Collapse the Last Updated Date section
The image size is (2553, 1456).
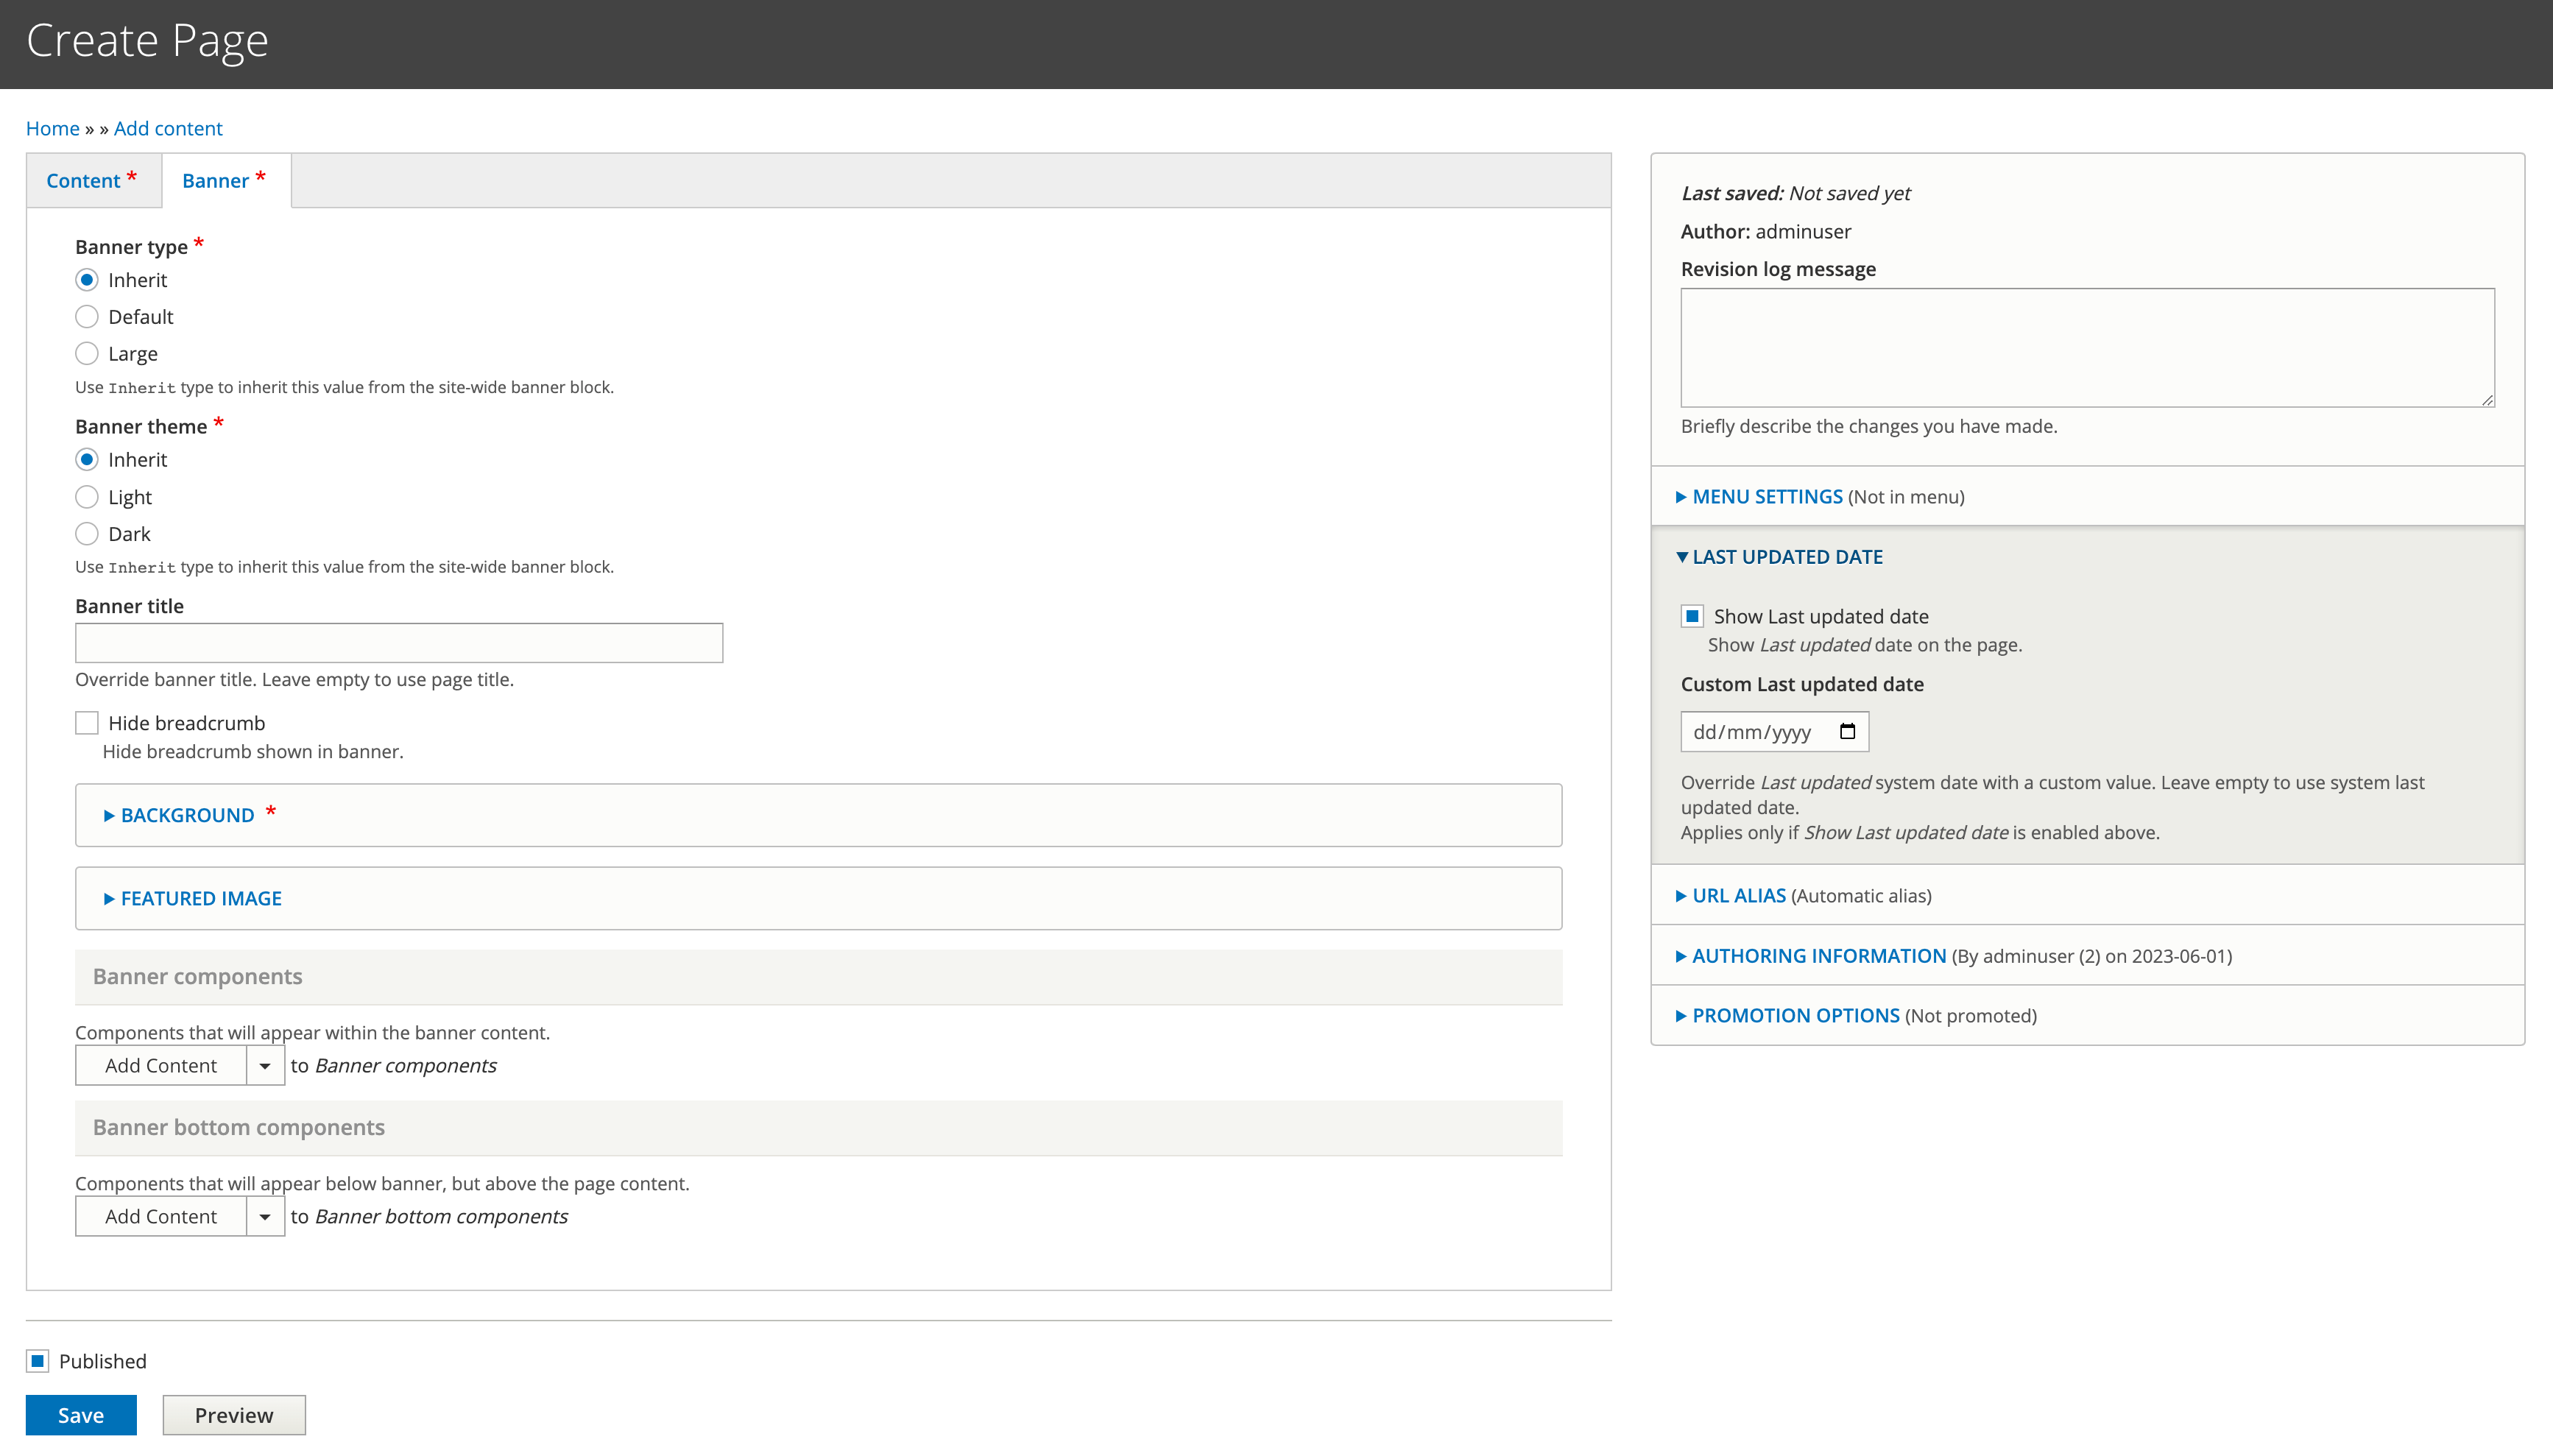(1786, 557)
